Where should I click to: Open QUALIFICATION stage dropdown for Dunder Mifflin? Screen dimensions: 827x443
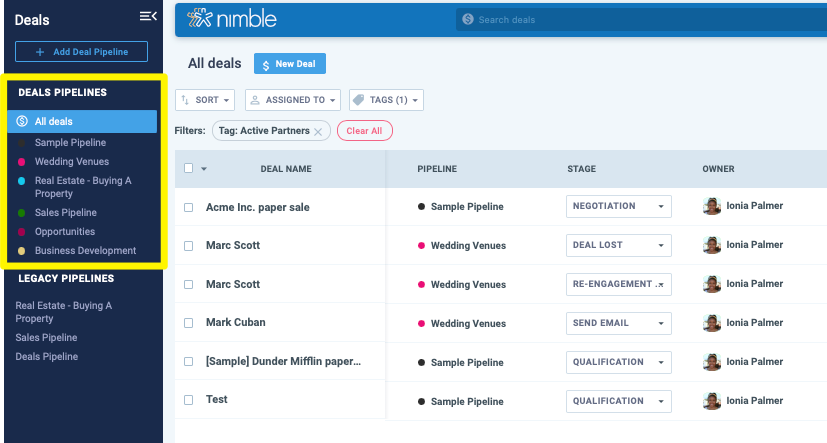click(x=619, y=362)
